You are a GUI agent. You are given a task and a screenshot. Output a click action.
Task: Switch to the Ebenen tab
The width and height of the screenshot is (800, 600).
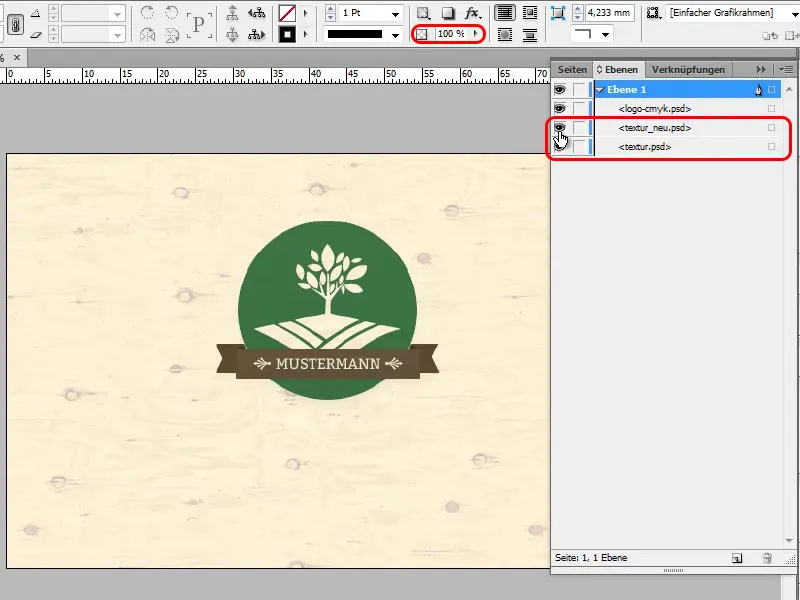(x=617, y=69)
